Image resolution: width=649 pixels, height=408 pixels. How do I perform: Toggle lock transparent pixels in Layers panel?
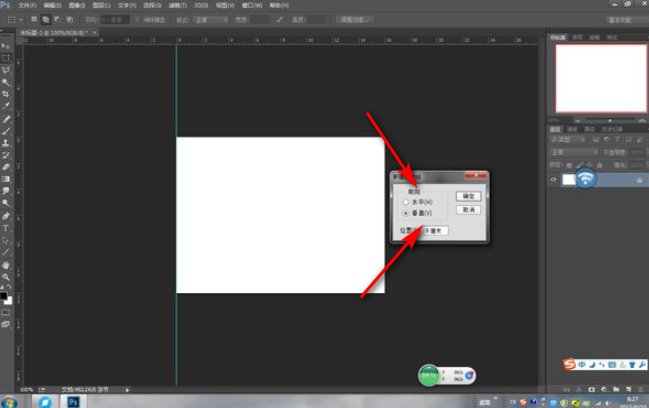point(569,165)
